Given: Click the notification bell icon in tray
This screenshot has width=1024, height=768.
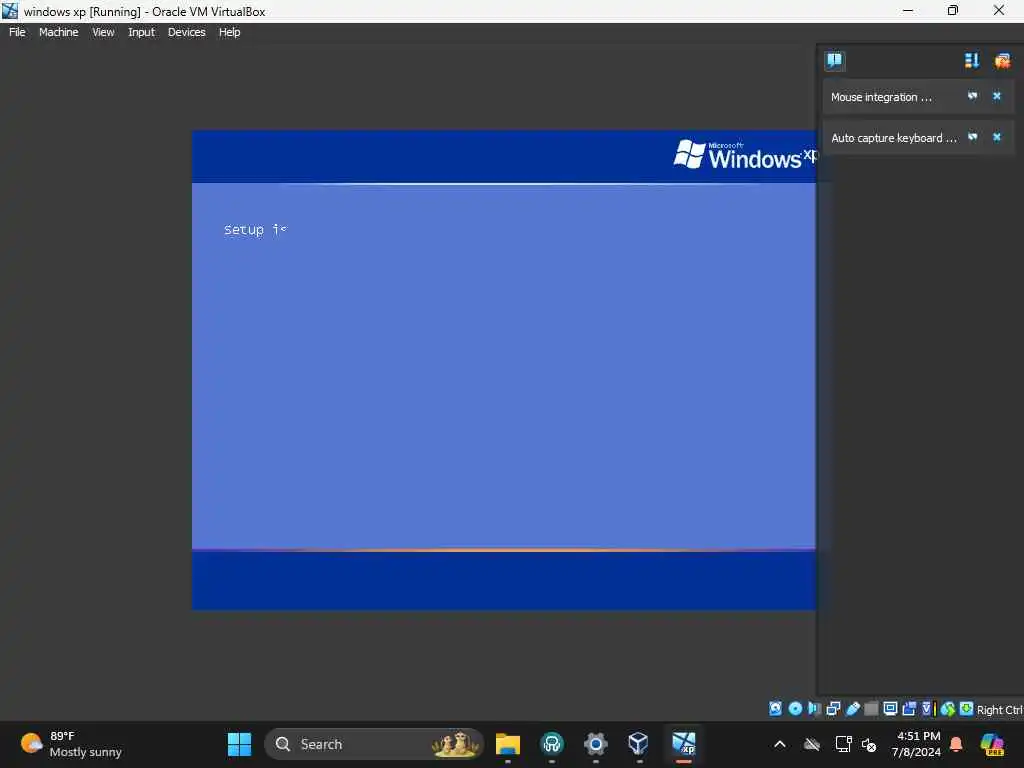Looking at the screenshot, I should (x=956, y=744).
